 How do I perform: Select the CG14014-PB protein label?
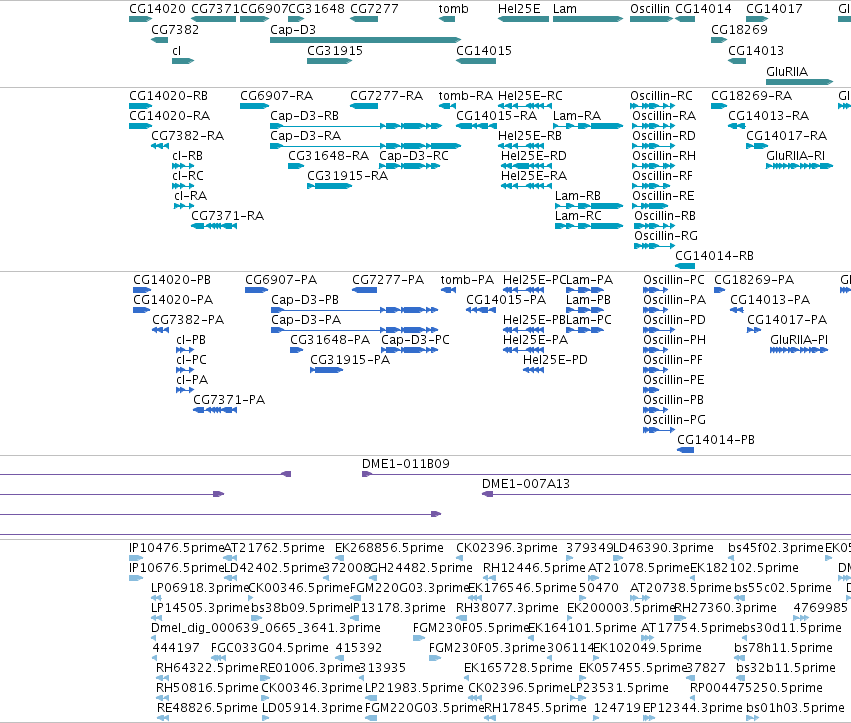[x=716, y=440]
